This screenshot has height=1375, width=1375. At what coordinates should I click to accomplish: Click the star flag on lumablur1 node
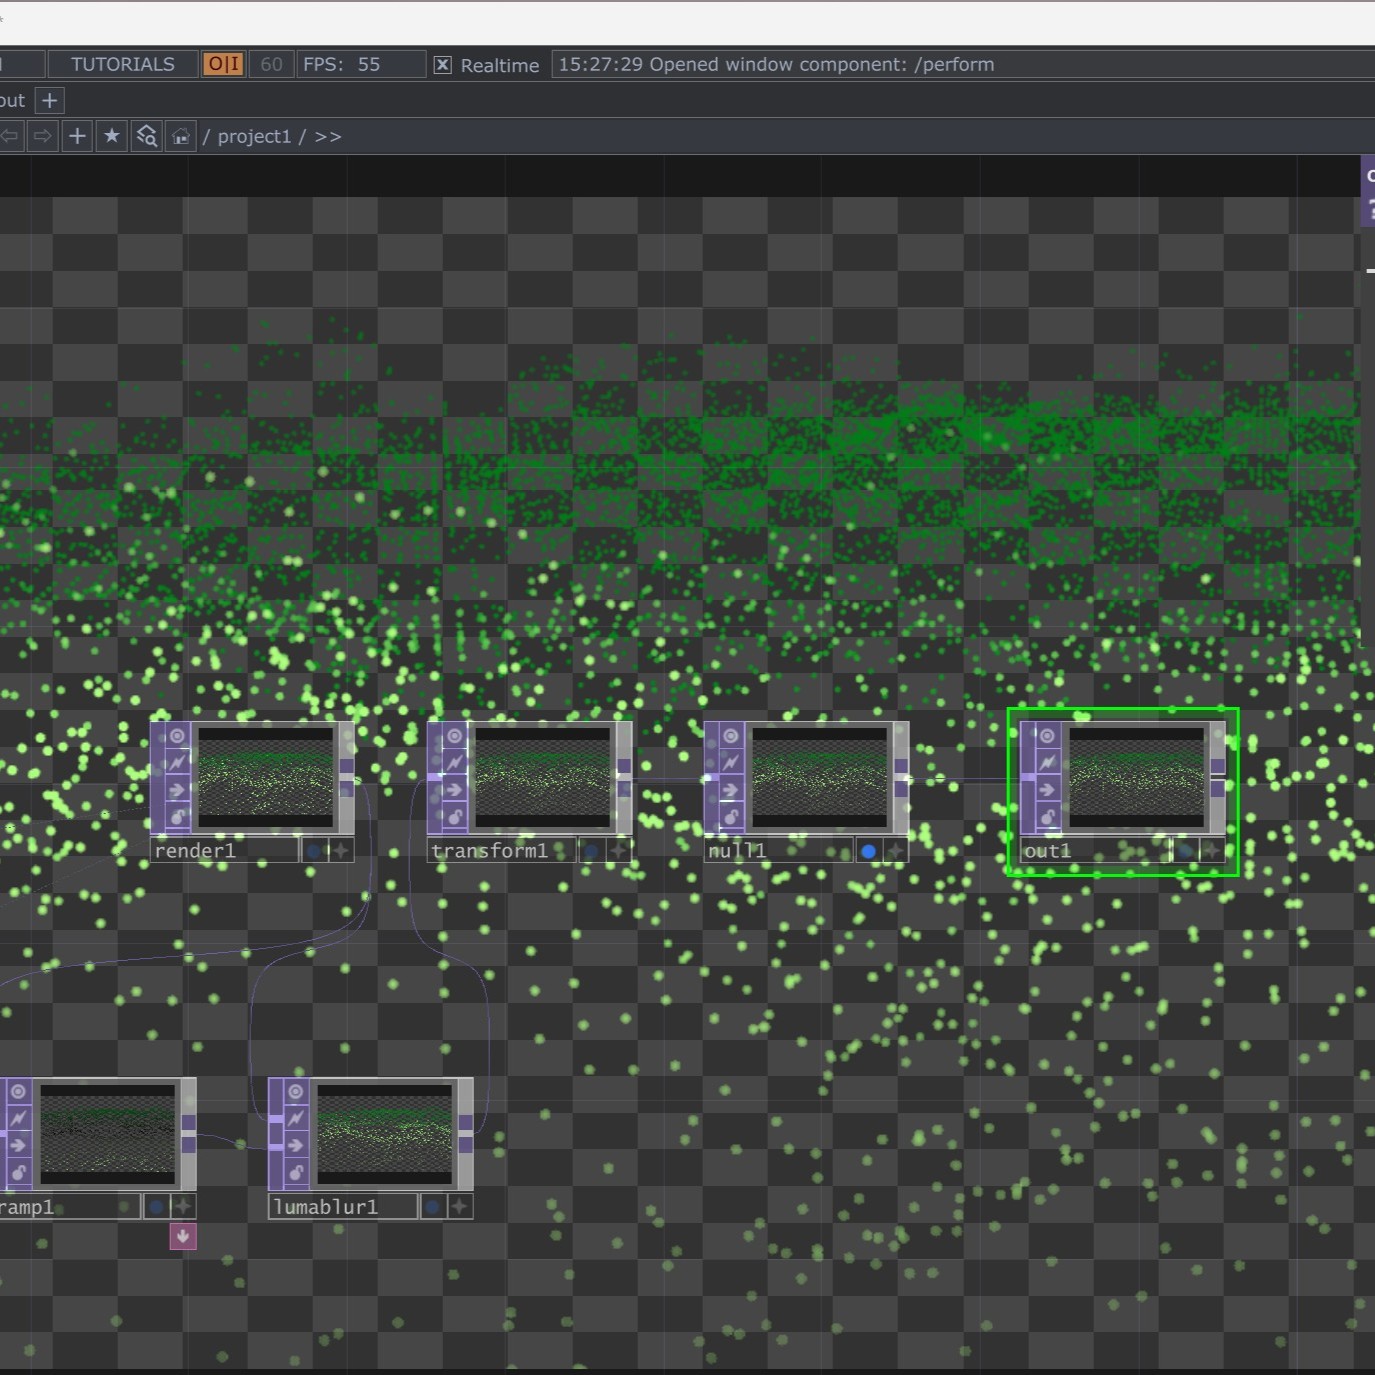461,1207
